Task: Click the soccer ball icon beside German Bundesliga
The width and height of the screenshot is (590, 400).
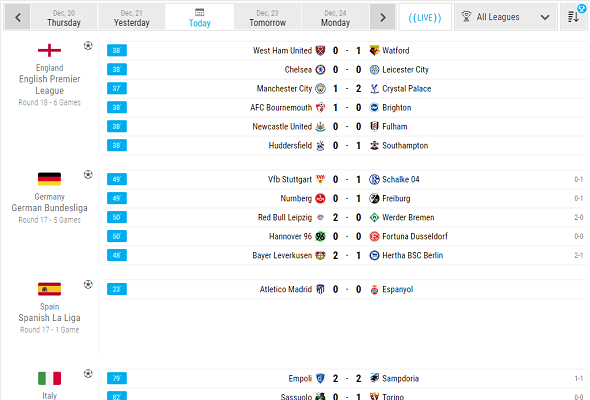Action: coord(88,175)
